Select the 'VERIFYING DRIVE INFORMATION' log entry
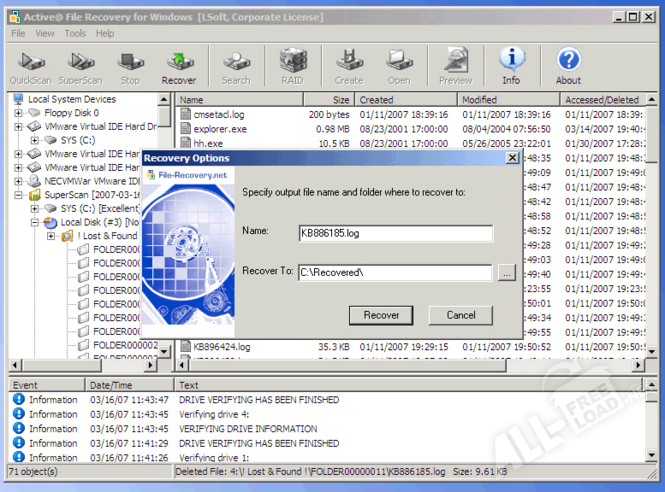Viewport: 665px width, 492px height. [248, 428]
